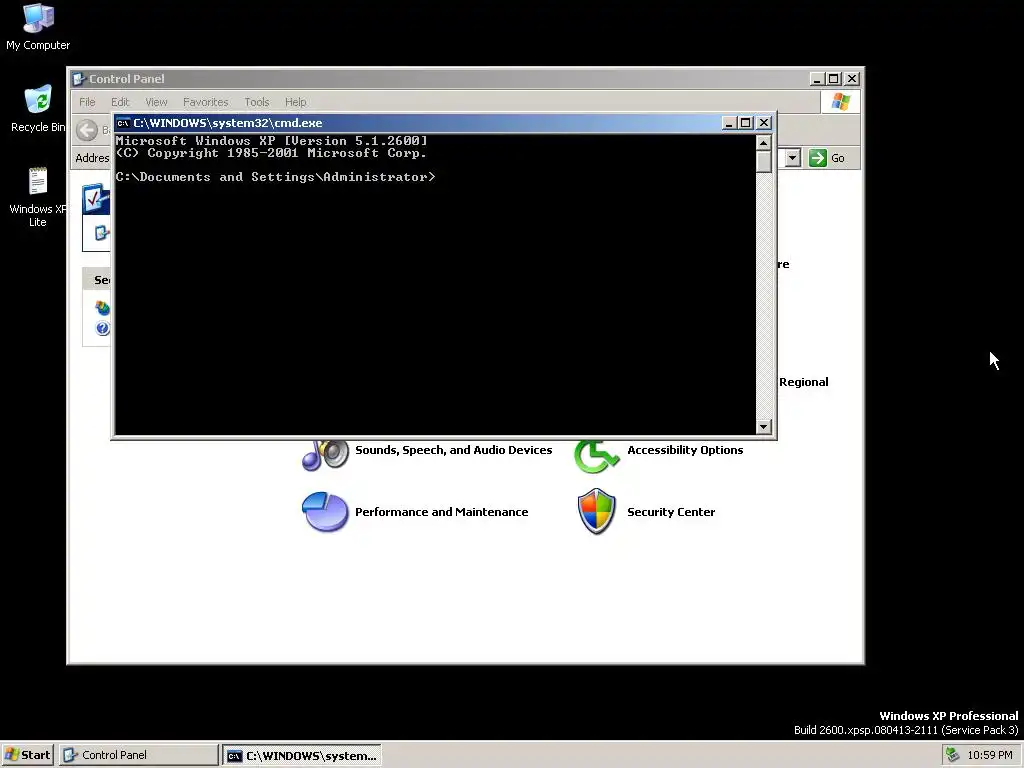The height and width of the screenshot is (768, 1024).
Task: Click the partially hidden Regional category text
Action: tap(803, 382)
